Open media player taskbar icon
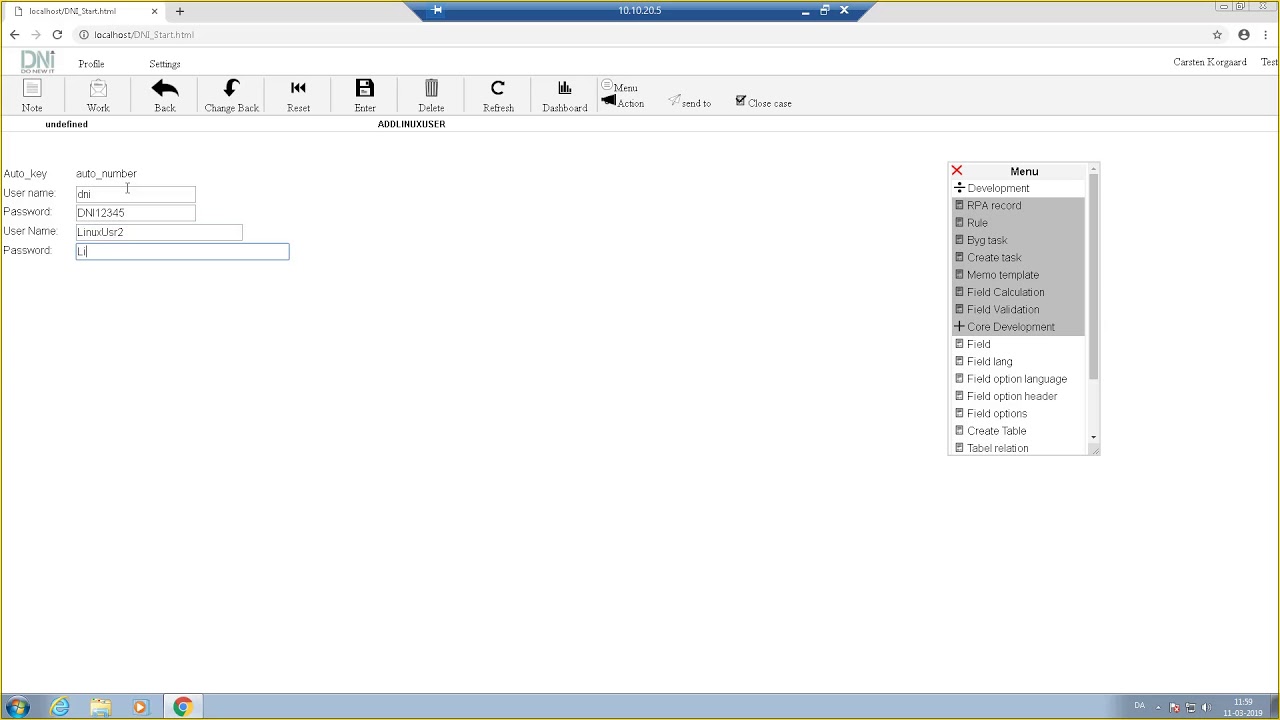Image resolution: width=1280 pixels, height=720 pixels. pos(140,707)
